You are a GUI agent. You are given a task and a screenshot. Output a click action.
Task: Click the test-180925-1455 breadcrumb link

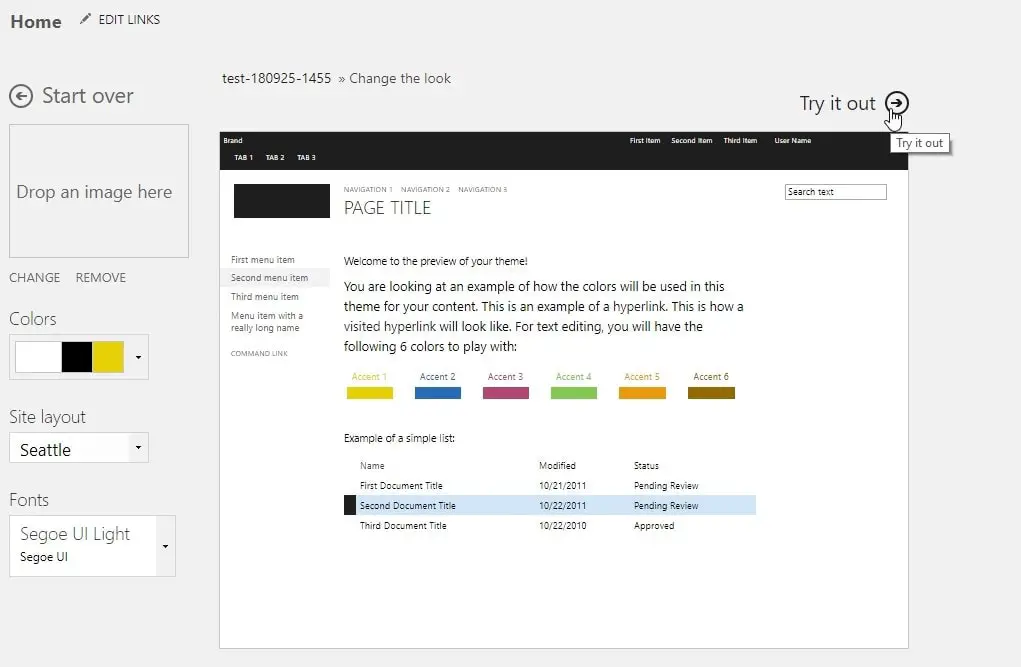276,78
